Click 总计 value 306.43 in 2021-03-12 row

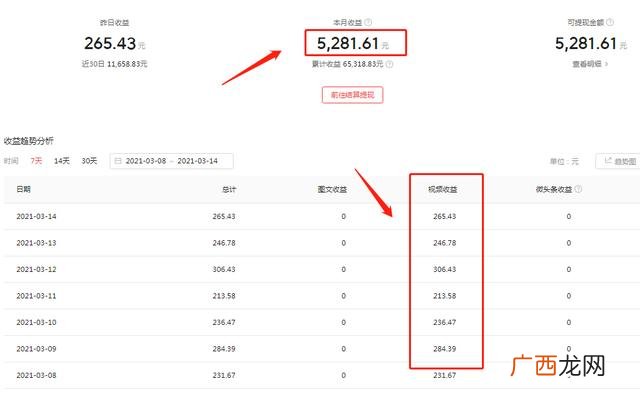click(x=224, y=269)
